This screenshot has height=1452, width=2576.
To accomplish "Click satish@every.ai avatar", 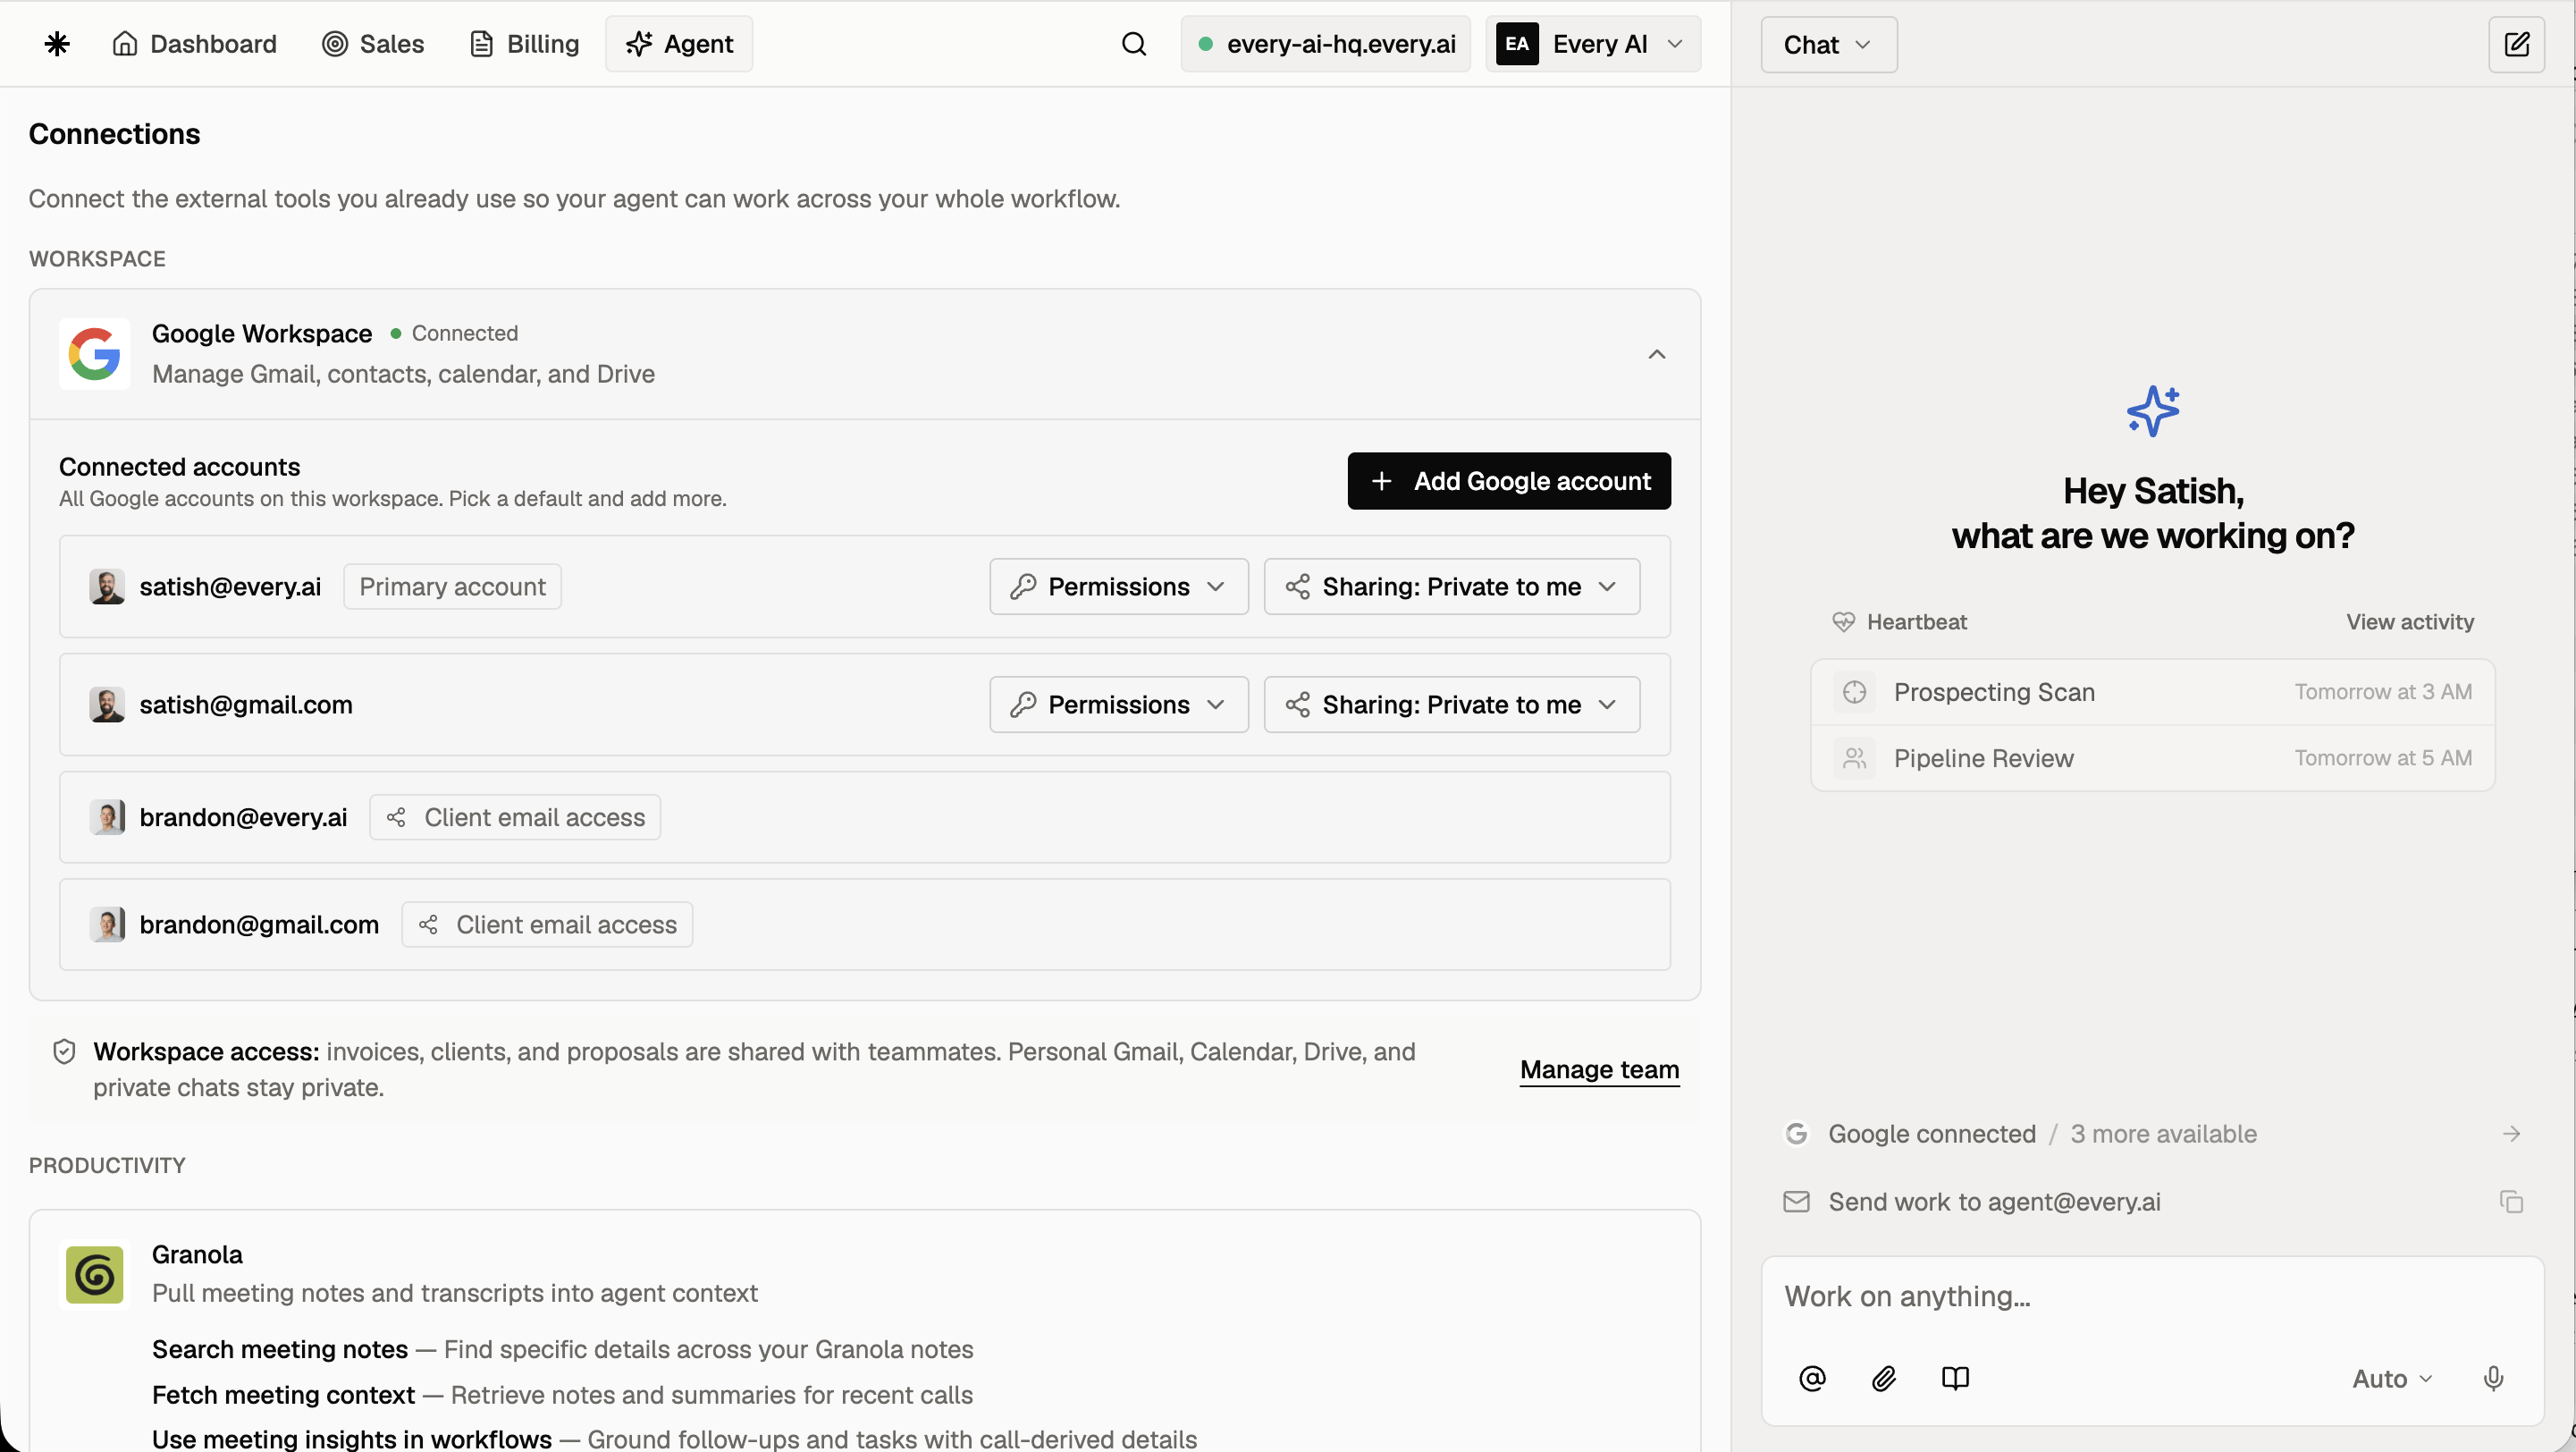I will [107, 587].
